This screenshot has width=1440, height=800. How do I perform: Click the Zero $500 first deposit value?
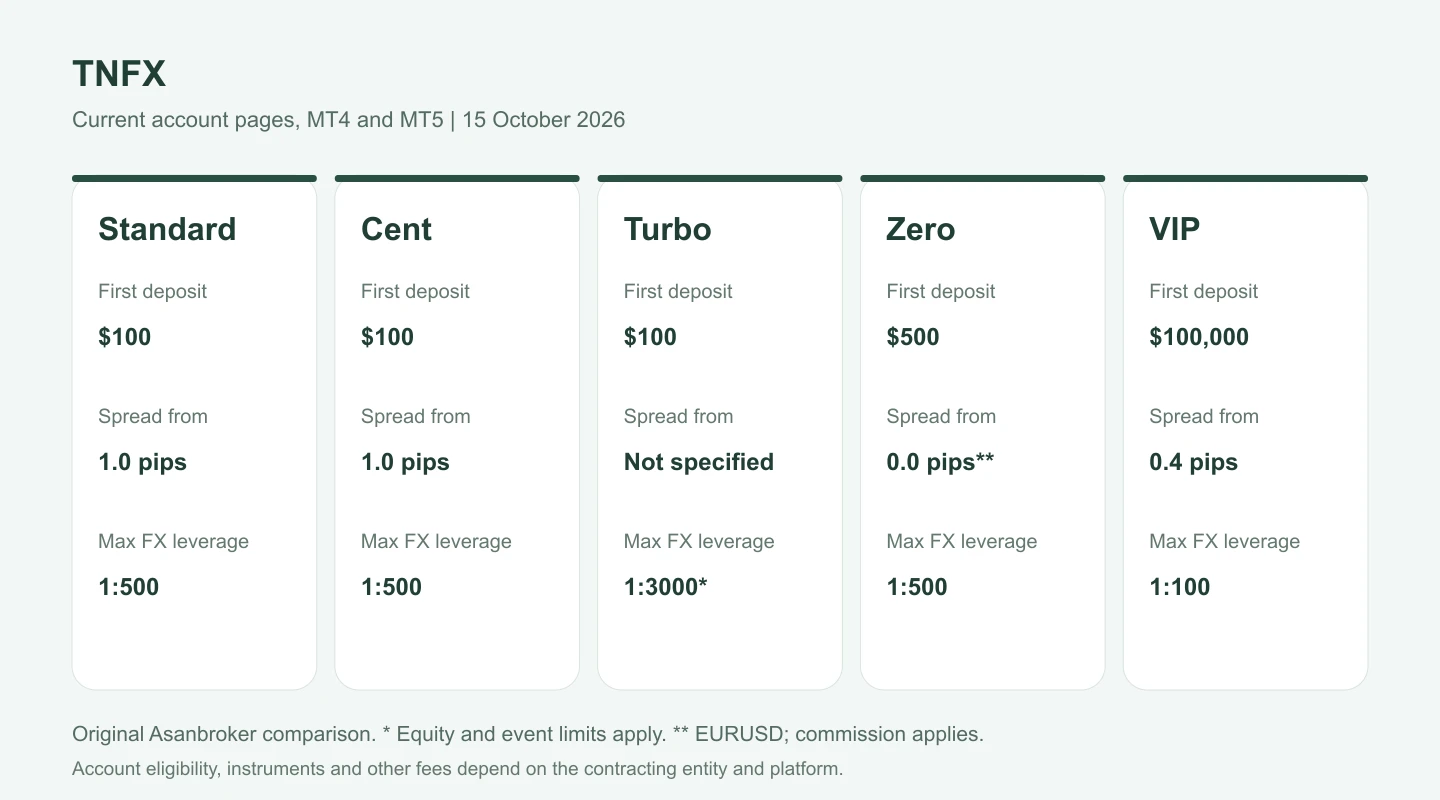[x=913, y=337]
